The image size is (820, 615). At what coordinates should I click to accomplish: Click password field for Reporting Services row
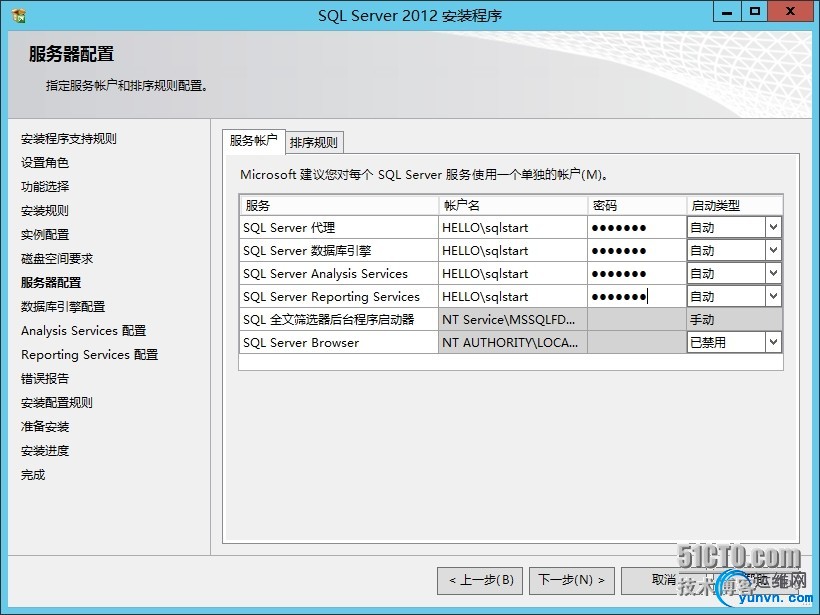tap(637, 297)
